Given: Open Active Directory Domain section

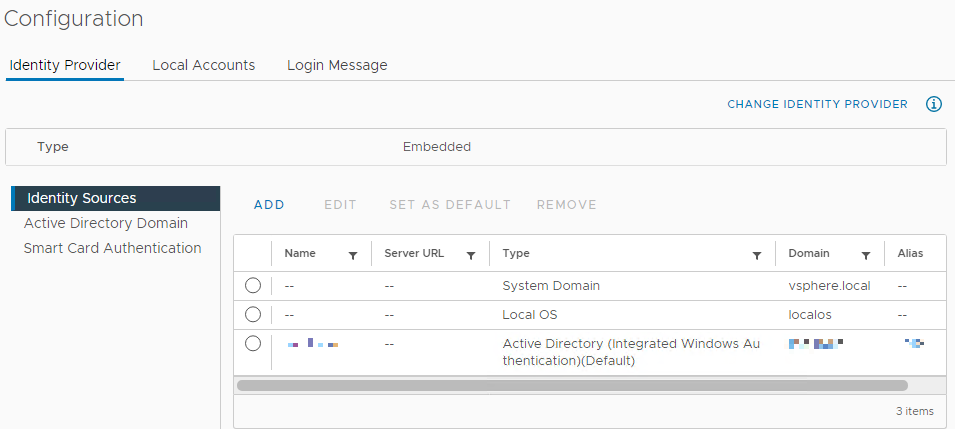Looking at the screenshot, I should click(106, 224).
